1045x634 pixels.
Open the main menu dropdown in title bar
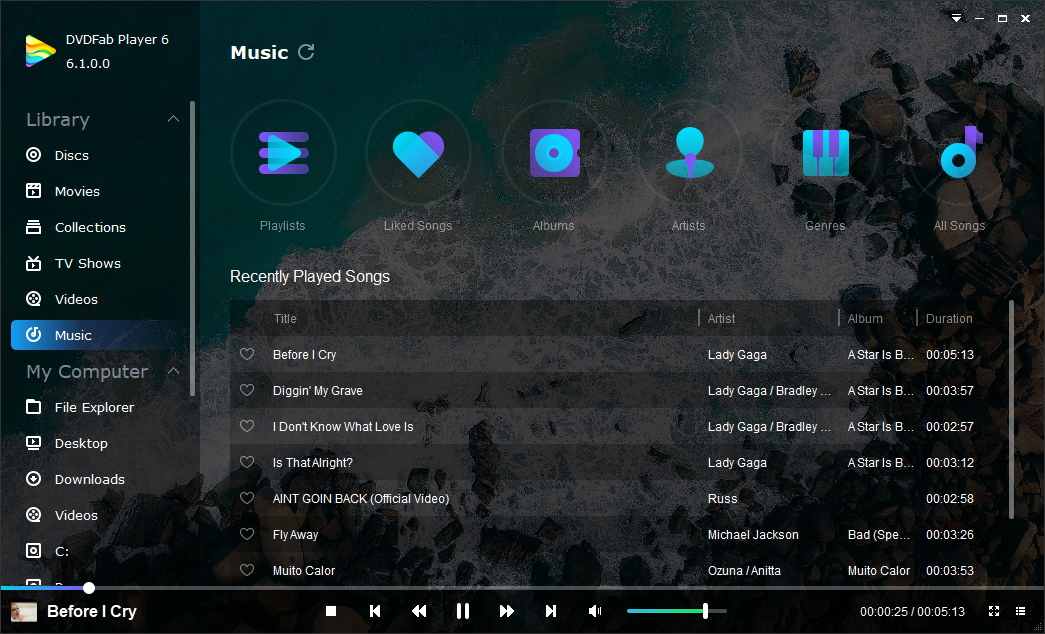[956, 19]
